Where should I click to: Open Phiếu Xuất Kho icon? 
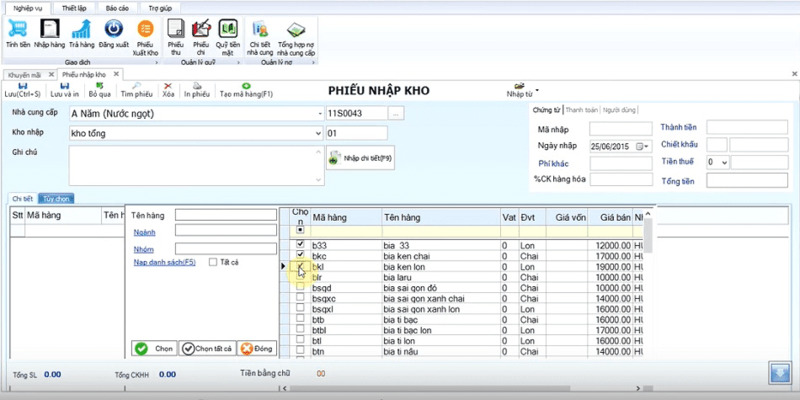click(x=145, y=29)
